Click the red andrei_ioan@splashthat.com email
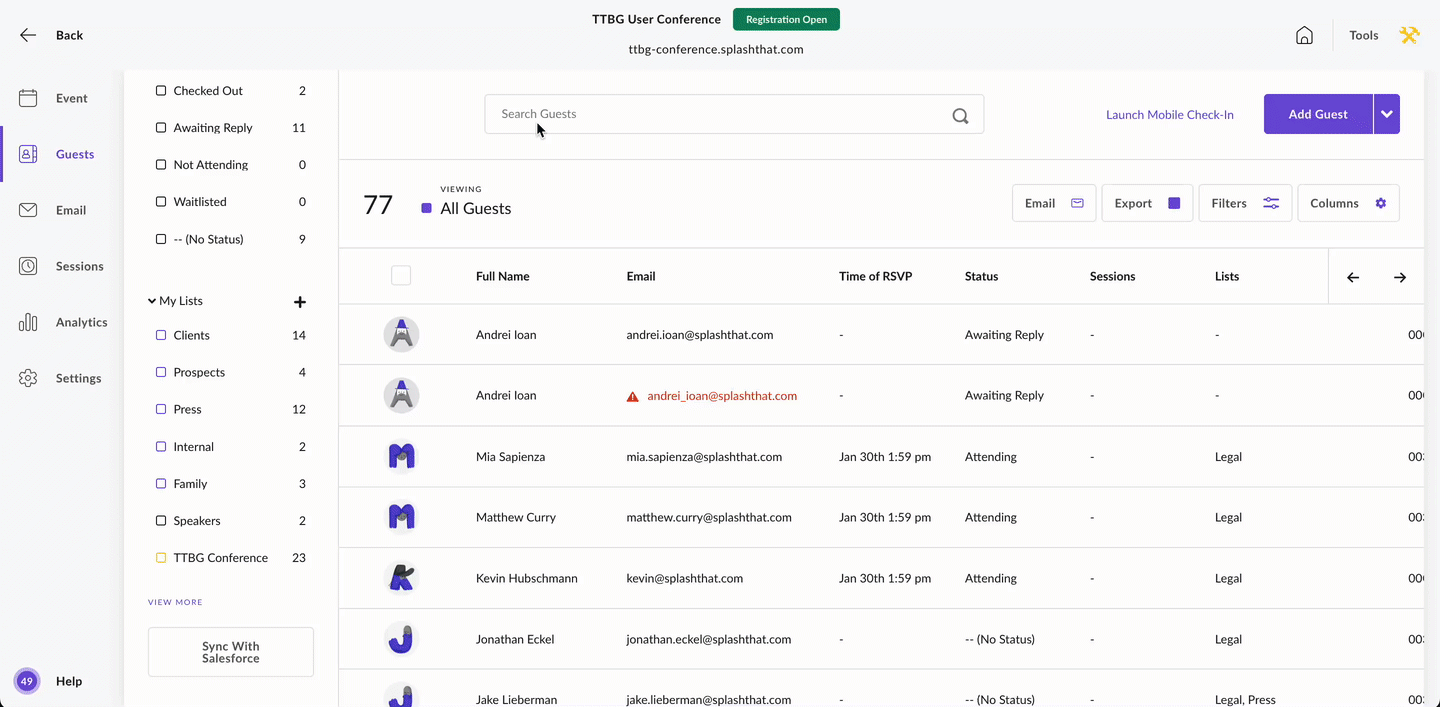Screen dimensions: 1440x707 (x=722, y=396)
